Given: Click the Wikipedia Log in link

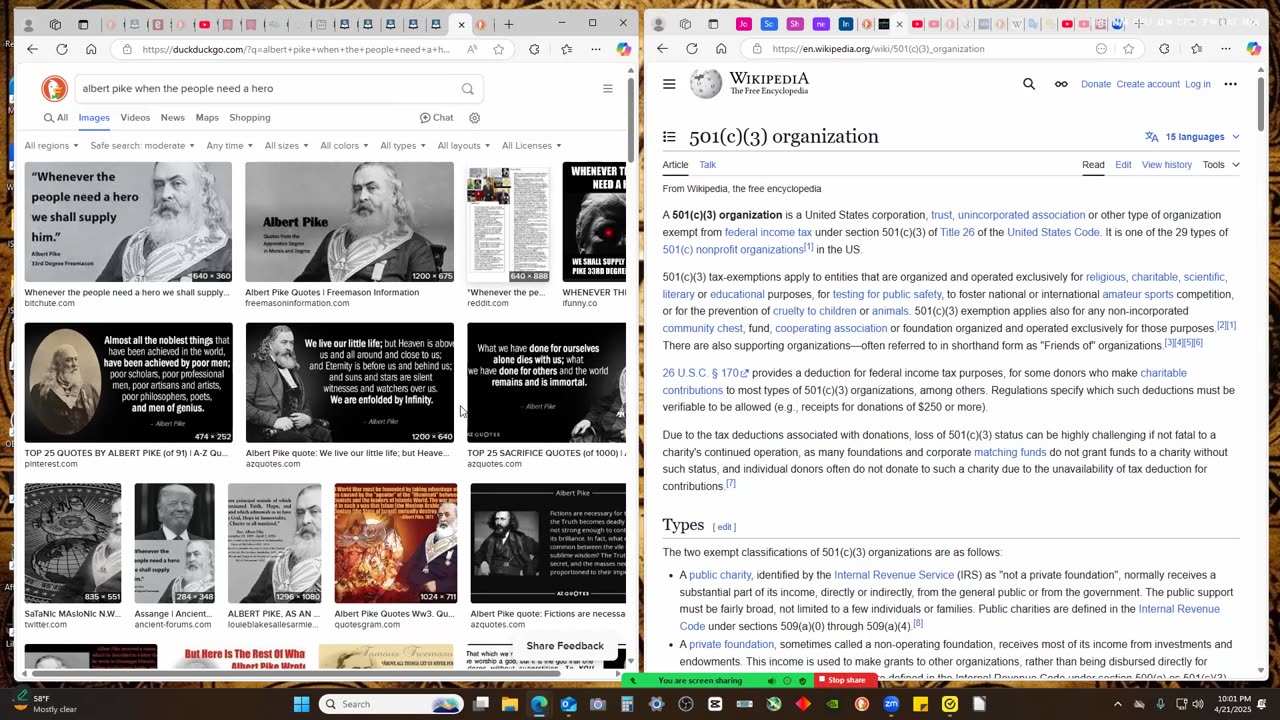Looking at the screenshot, I should click(x=1198, y=84).
